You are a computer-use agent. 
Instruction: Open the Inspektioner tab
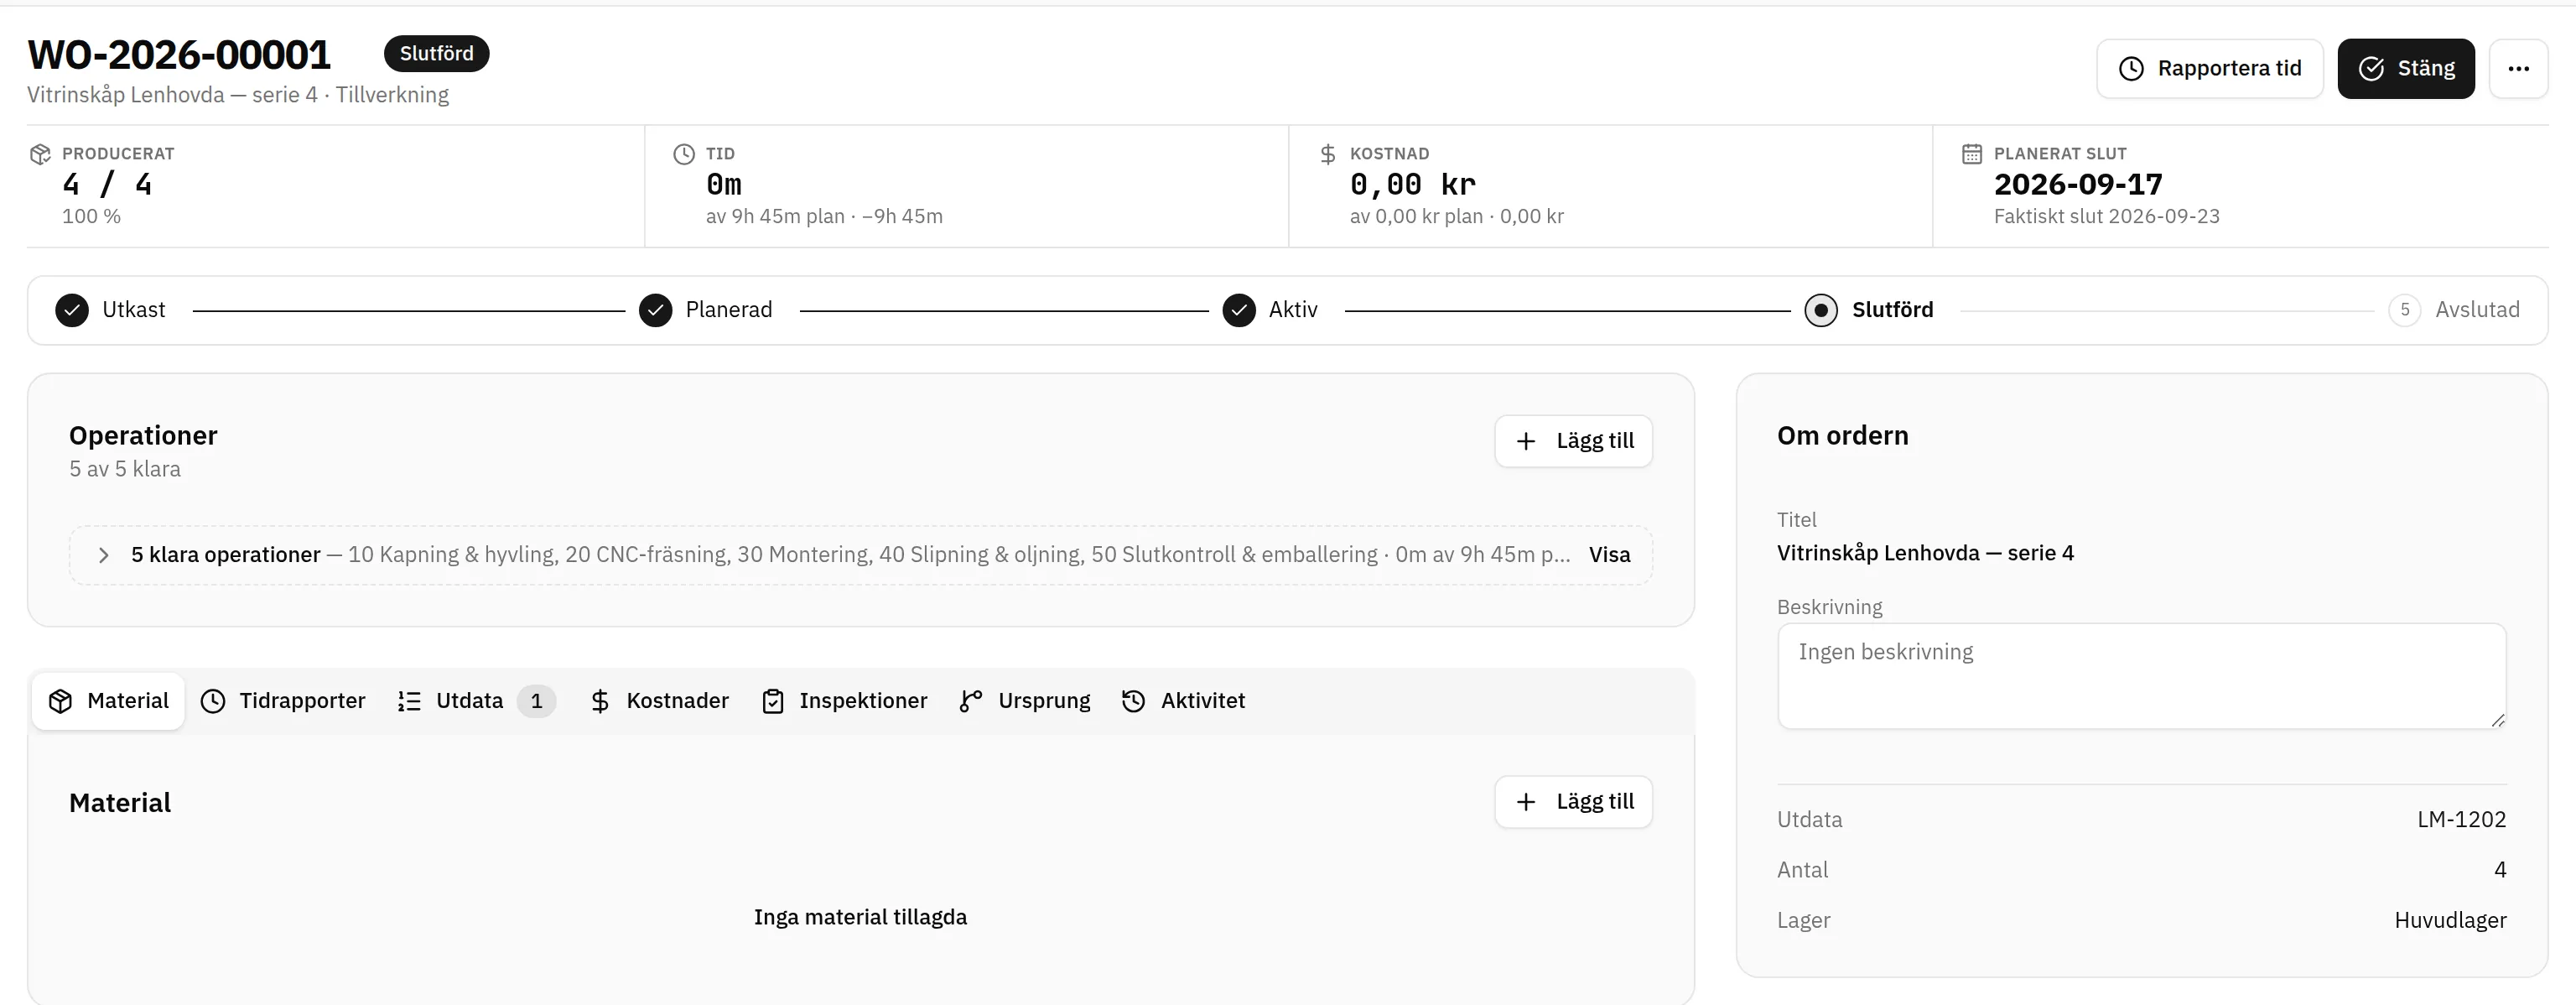(844, 701)
